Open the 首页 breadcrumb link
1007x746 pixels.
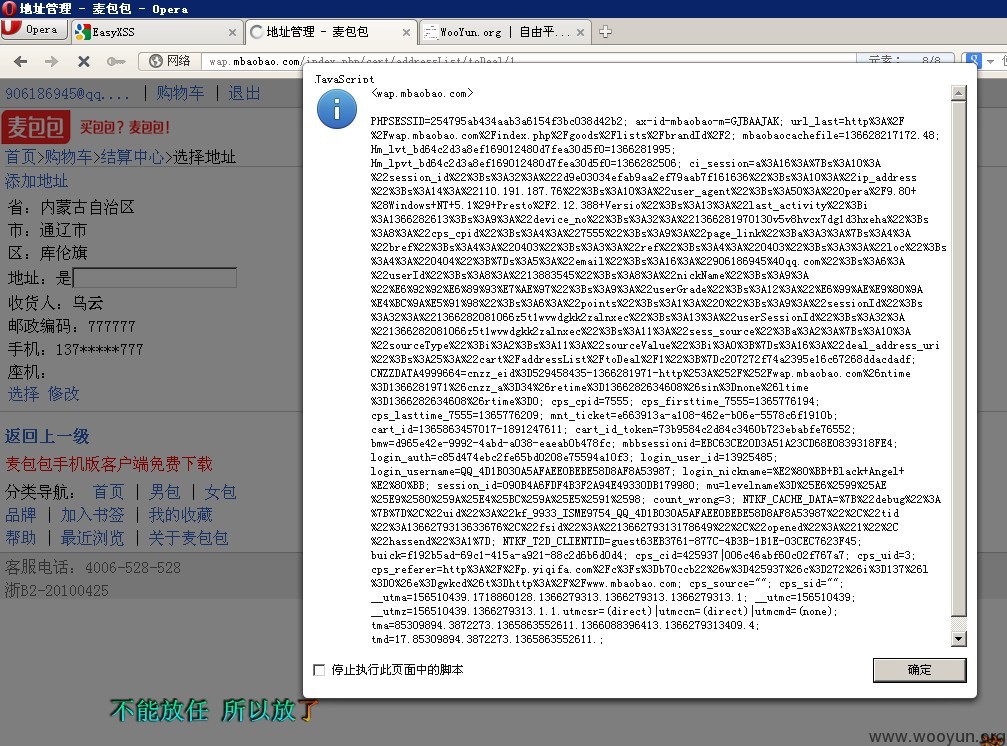pyautogui.click(x=21, y=157)
